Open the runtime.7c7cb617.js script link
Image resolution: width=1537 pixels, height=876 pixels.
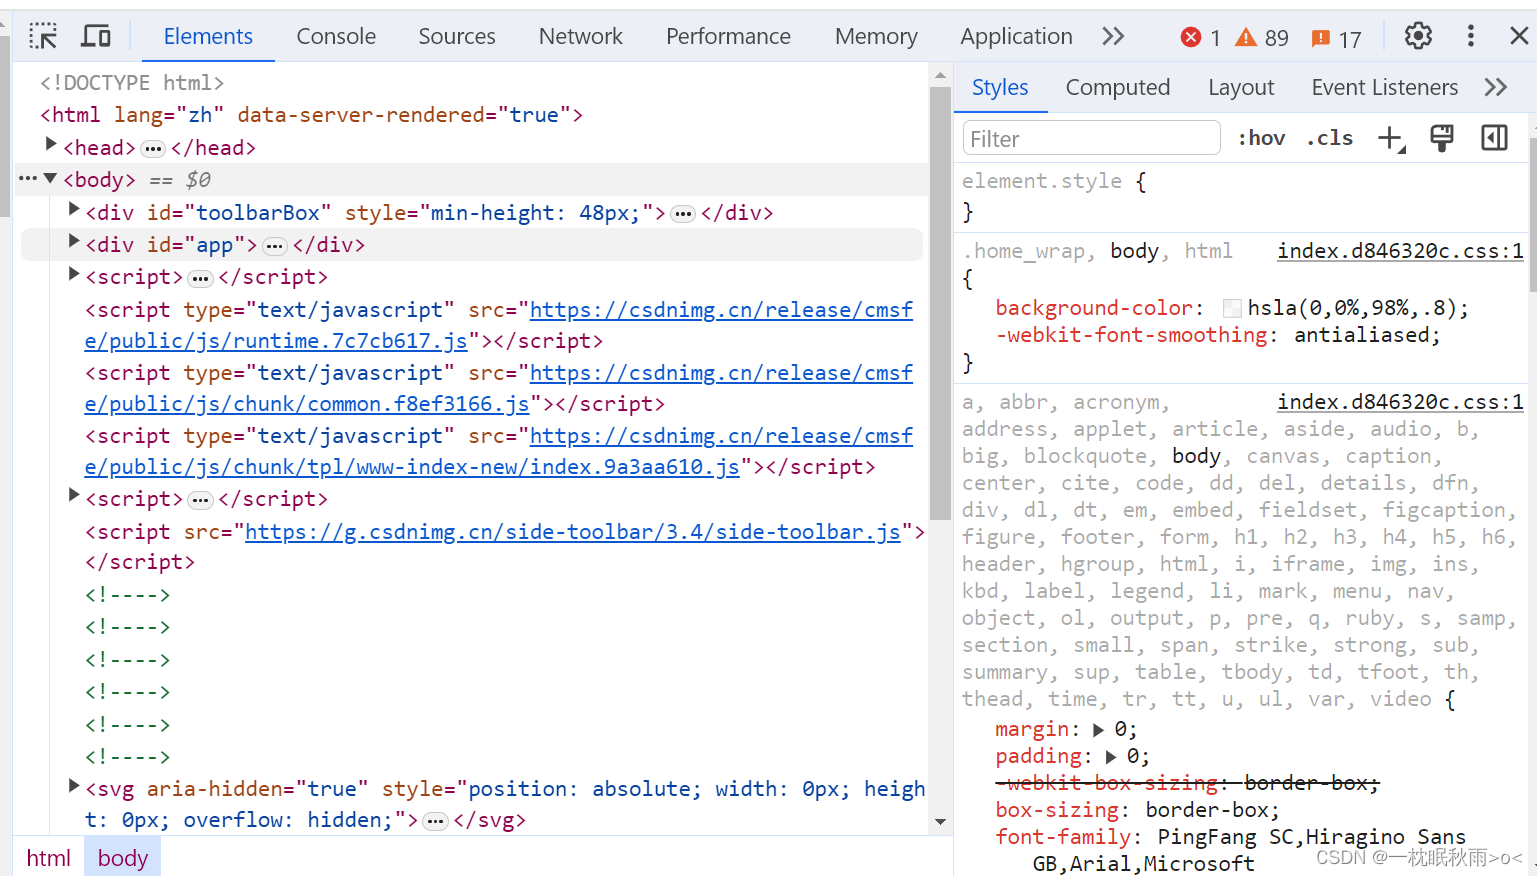[x=498, y=325]
